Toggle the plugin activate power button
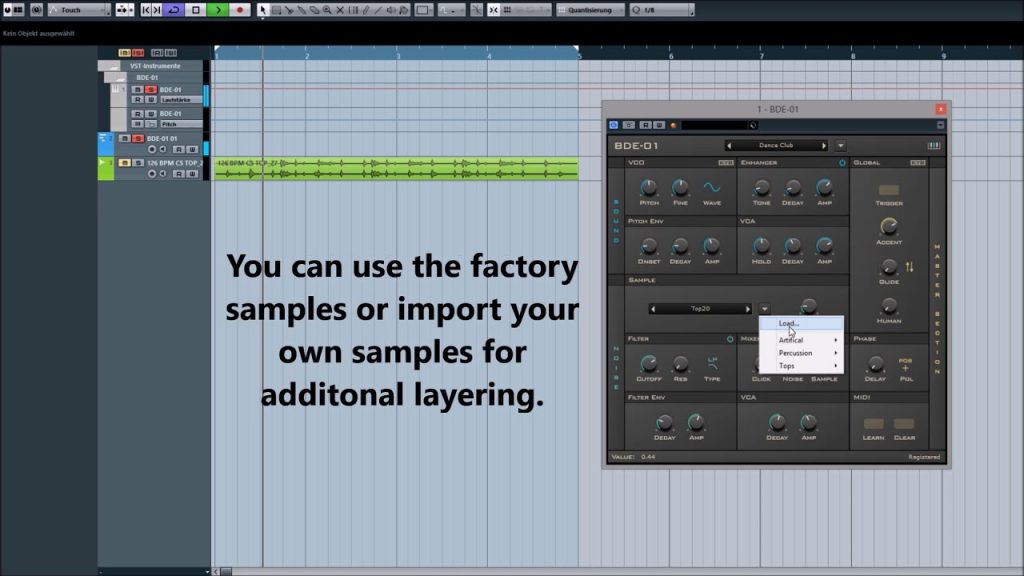 [613, 125]
